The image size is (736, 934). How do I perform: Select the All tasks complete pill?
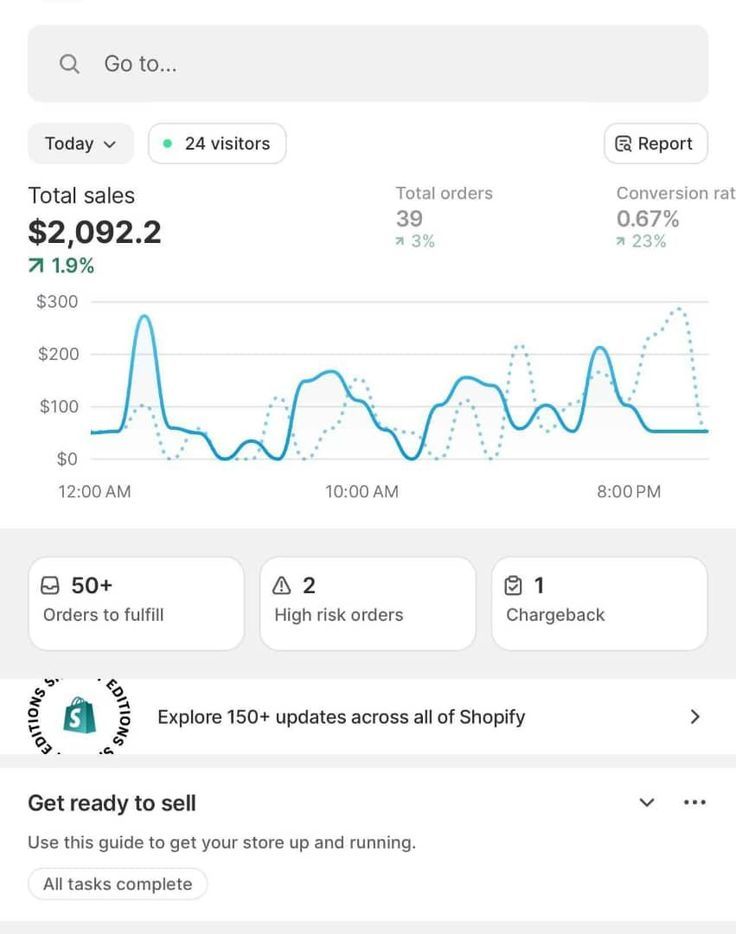coord(117,883)
